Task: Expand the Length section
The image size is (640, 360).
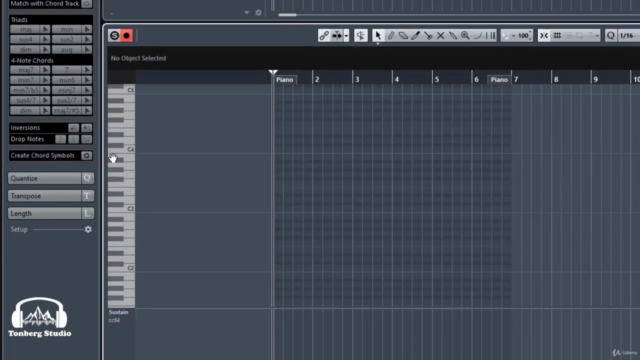Action: pos(51,213)
